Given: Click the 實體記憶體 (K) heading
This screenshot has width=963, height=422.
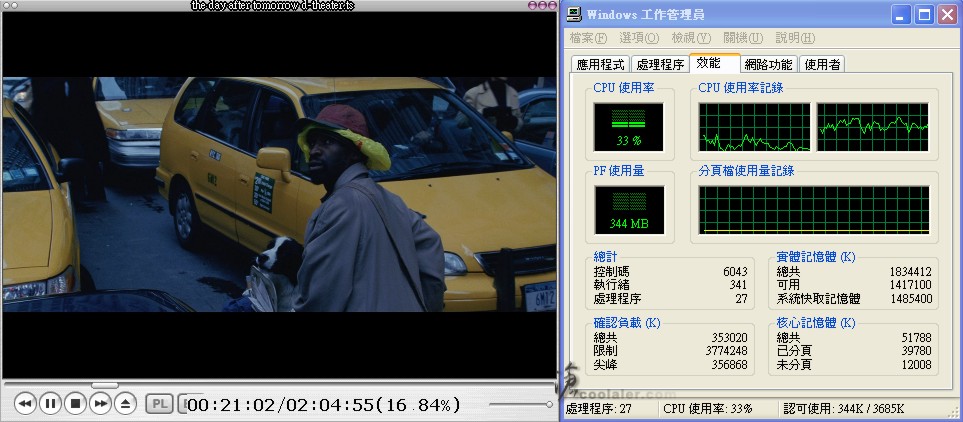Looking at the screenshot, I should coord(816,257).
